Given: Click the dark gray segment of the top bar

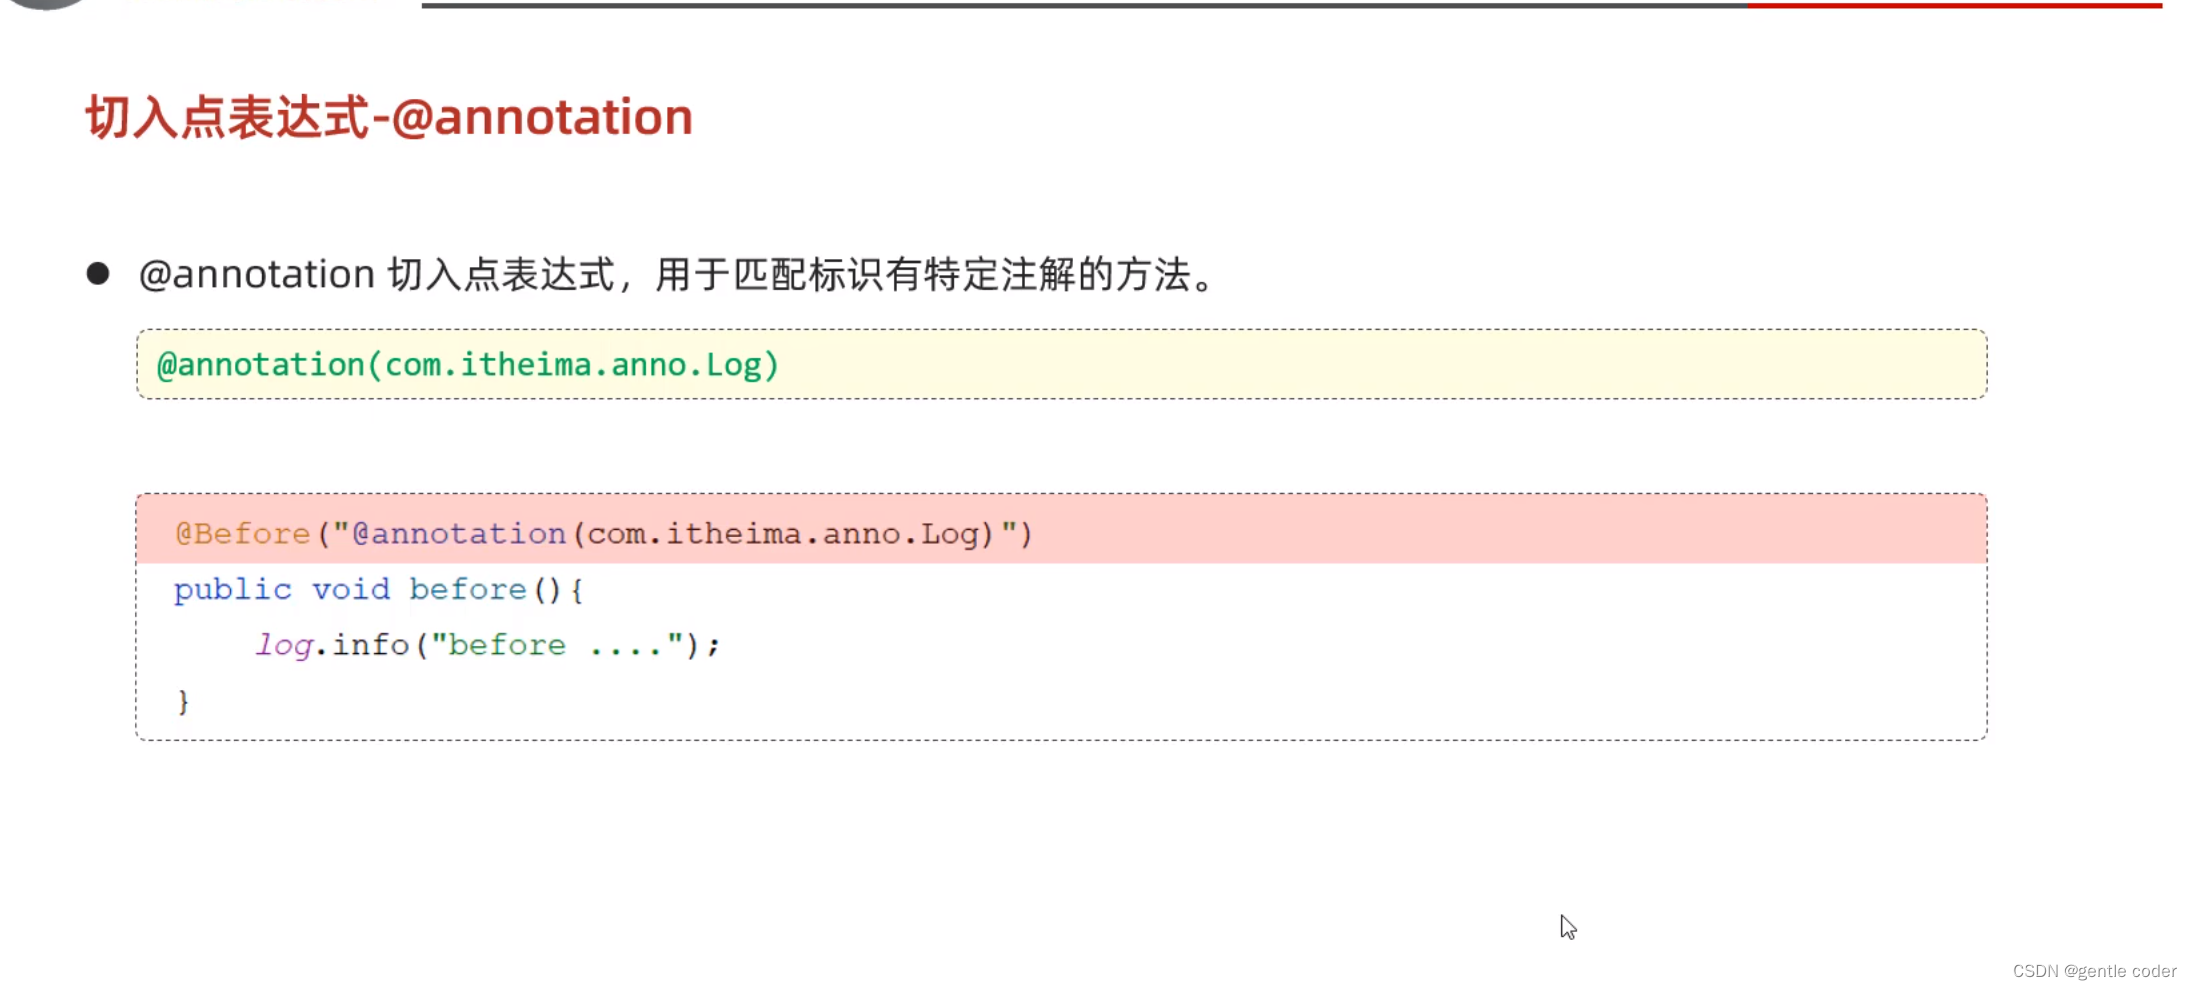Looking at the screenshot, I should click(1085, 5).
